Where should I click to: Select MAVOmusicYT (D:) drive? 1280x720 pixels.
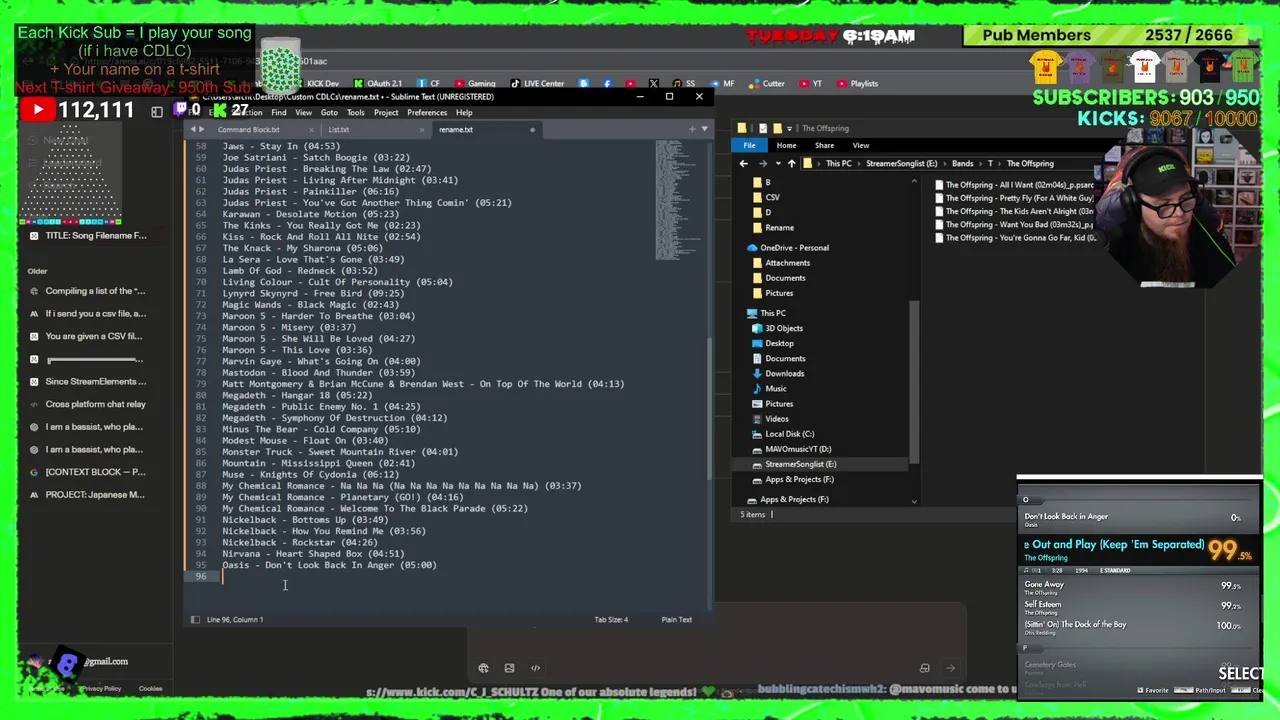point(798,448)
